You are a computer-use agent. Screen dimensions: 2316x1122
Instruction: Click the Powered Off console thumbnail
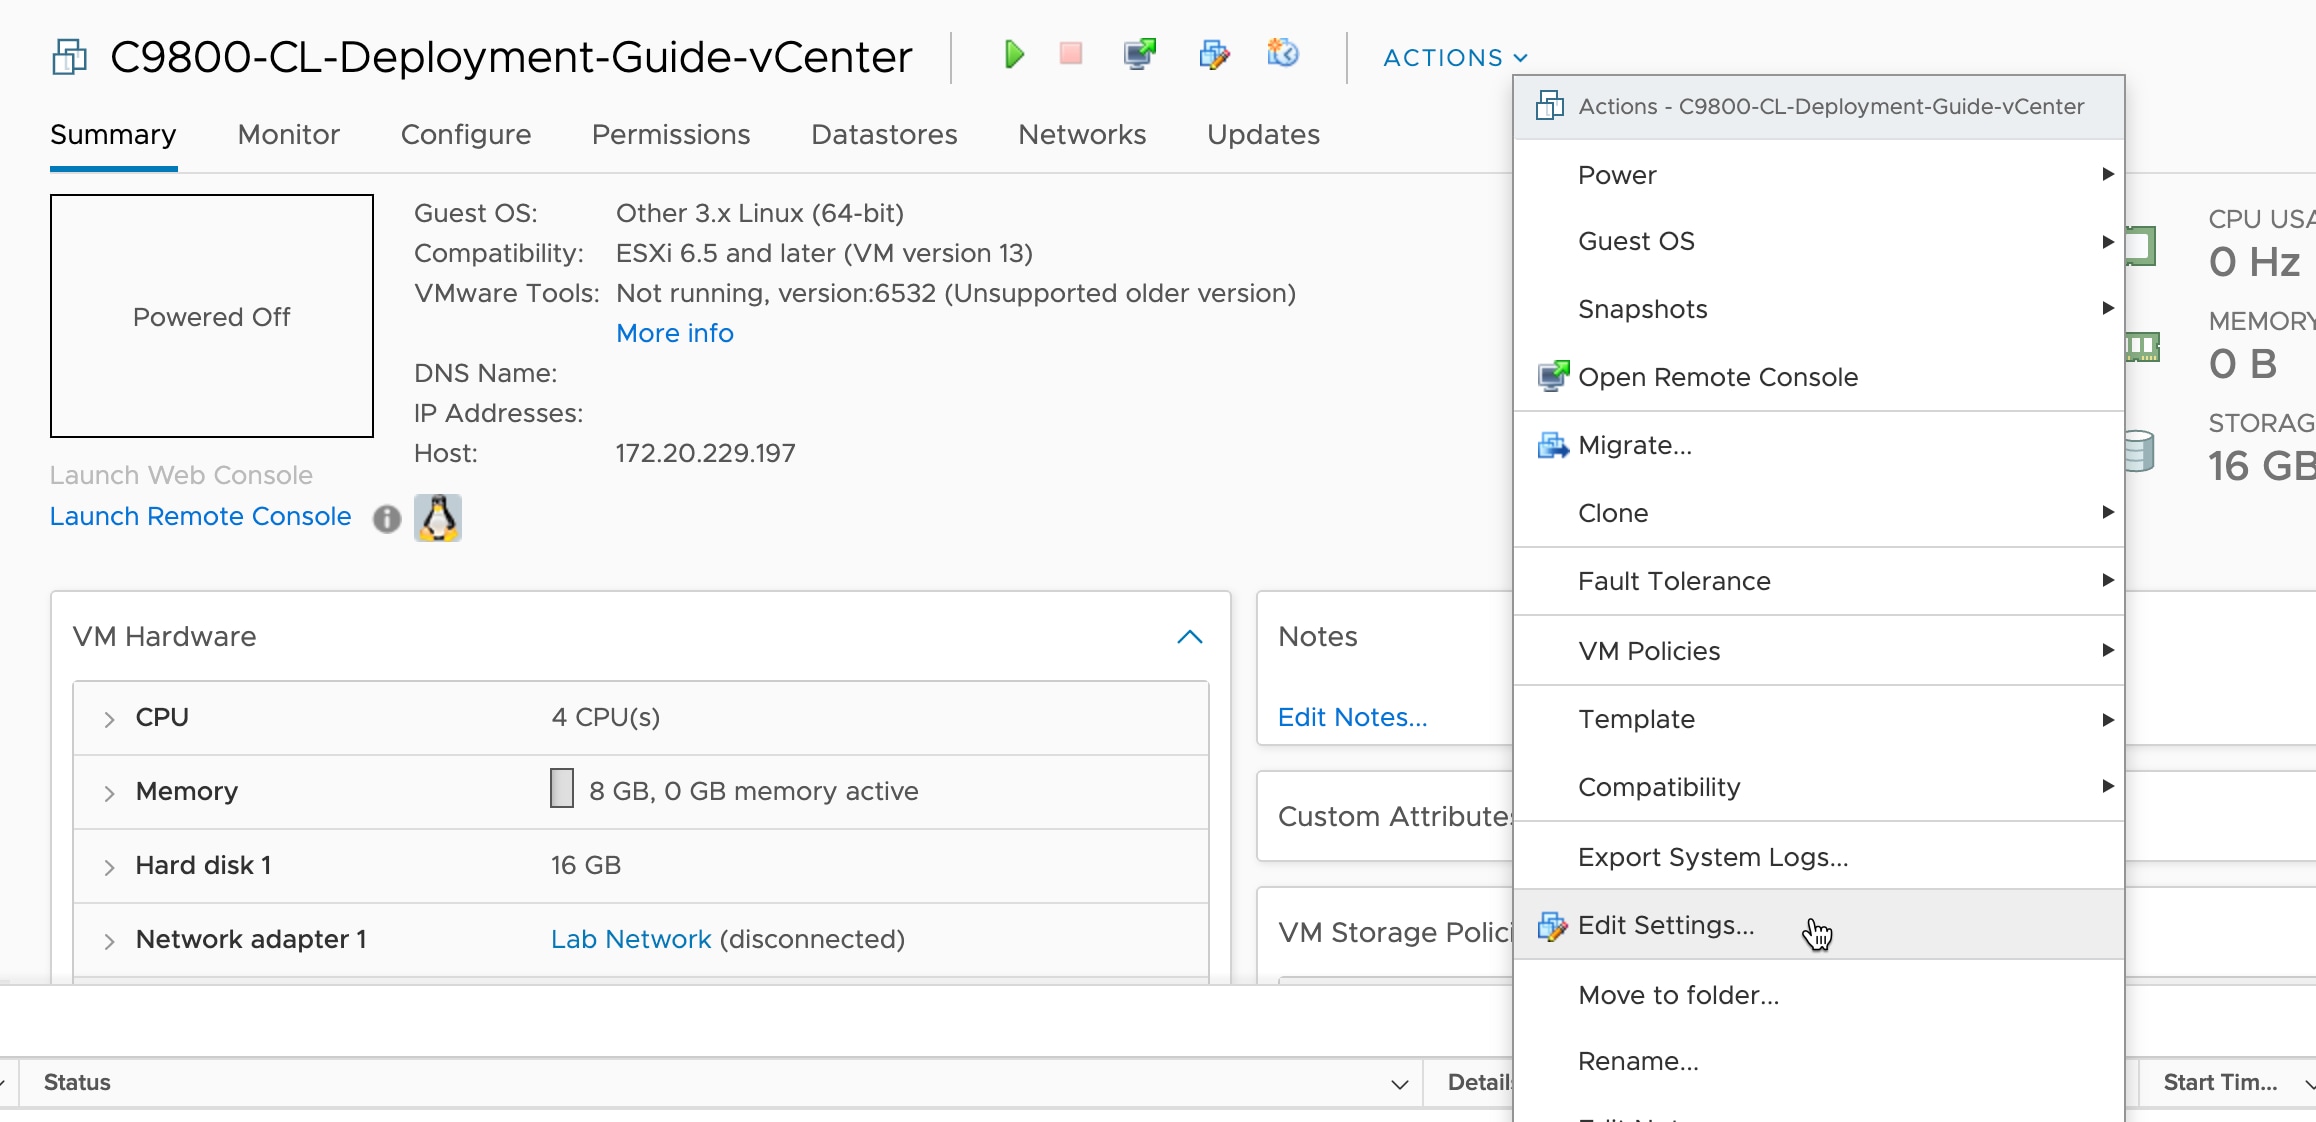[212, 316]
